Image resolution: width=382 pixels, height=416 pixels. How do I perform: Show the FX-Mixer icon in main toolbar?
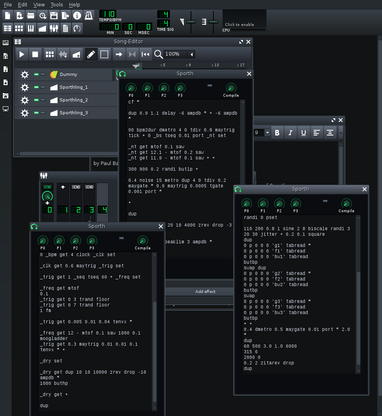[x=54, y=28]
